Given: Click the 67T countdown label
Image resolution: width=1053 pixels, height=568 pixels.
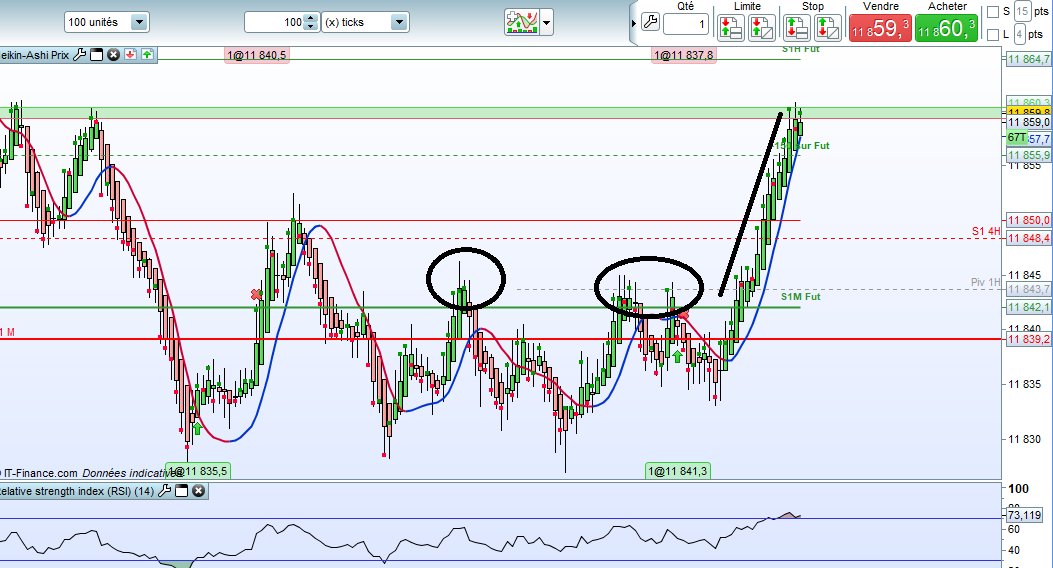Looking at the screenshot, I should click(x=1017, y=138).
